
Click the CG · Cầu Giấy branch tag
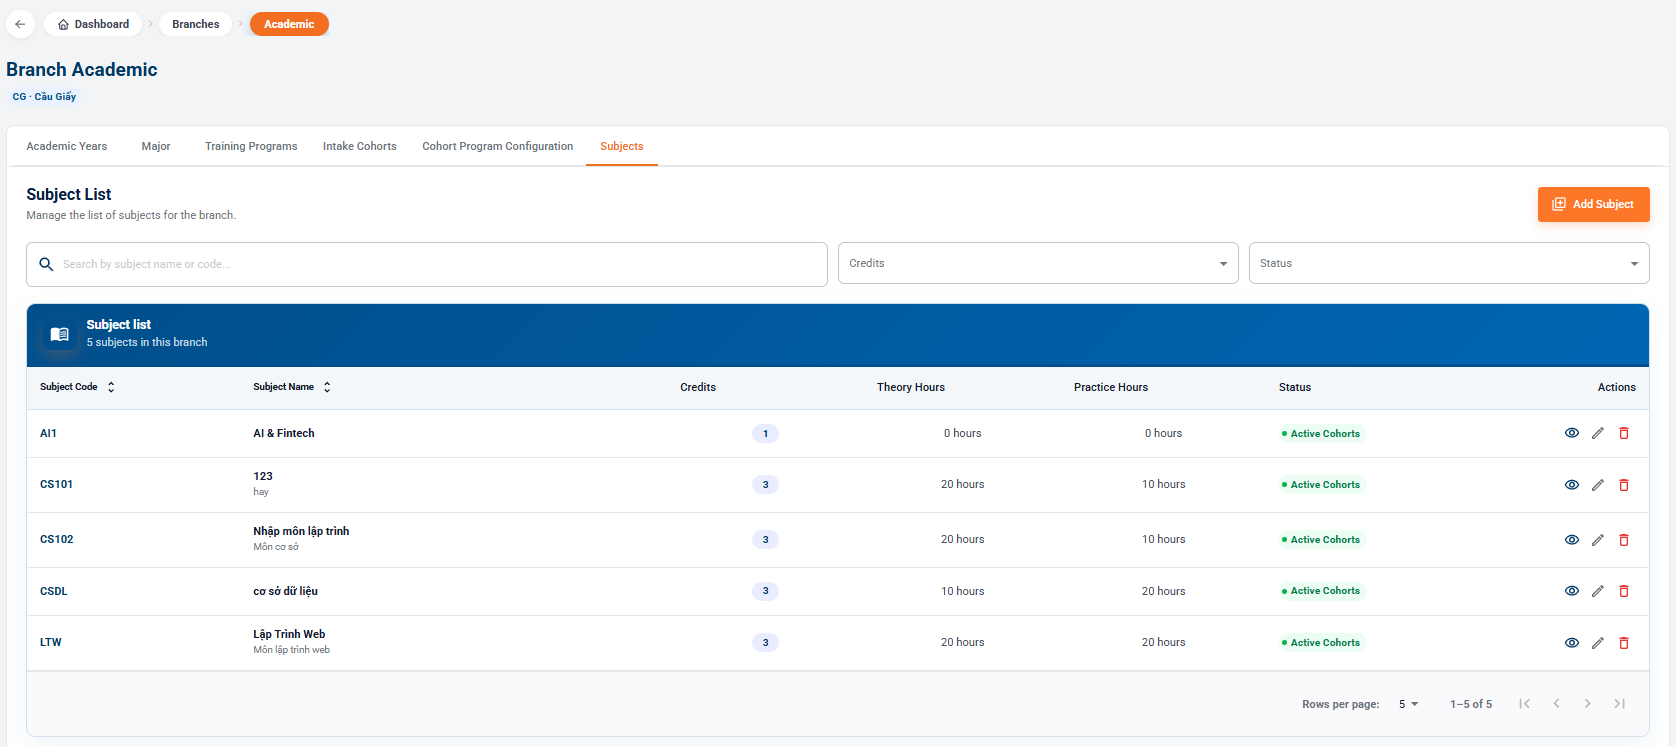44,97
